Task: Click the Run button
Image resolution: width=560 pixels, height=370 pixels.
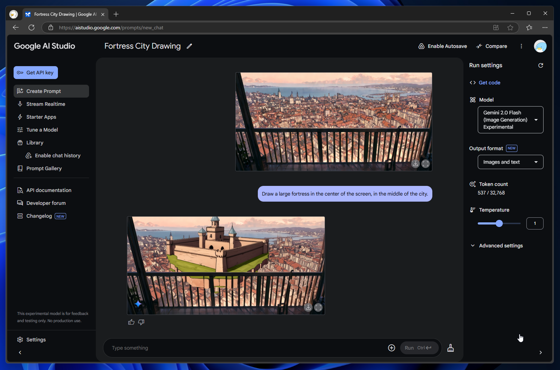Action: click(419, 348)
